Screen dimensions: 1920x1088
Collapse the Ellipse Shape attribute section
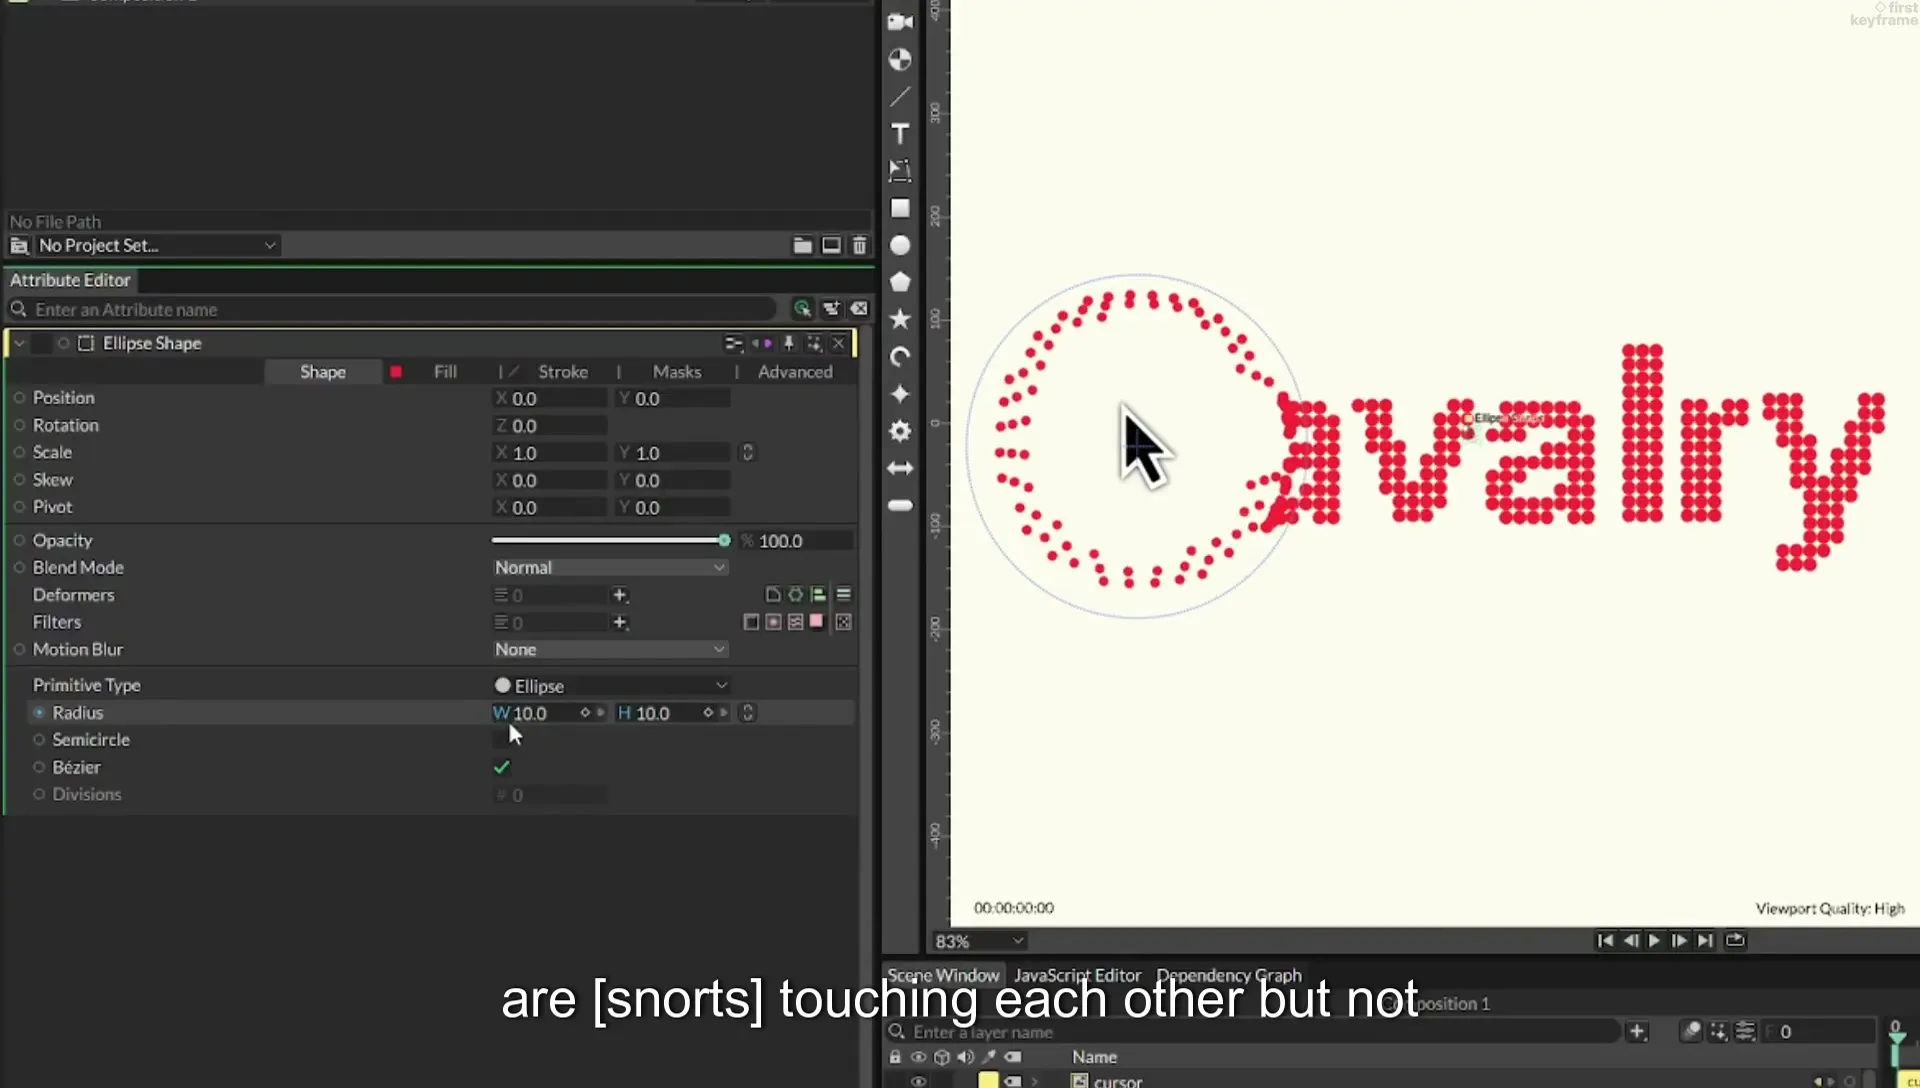coord(19,343)
